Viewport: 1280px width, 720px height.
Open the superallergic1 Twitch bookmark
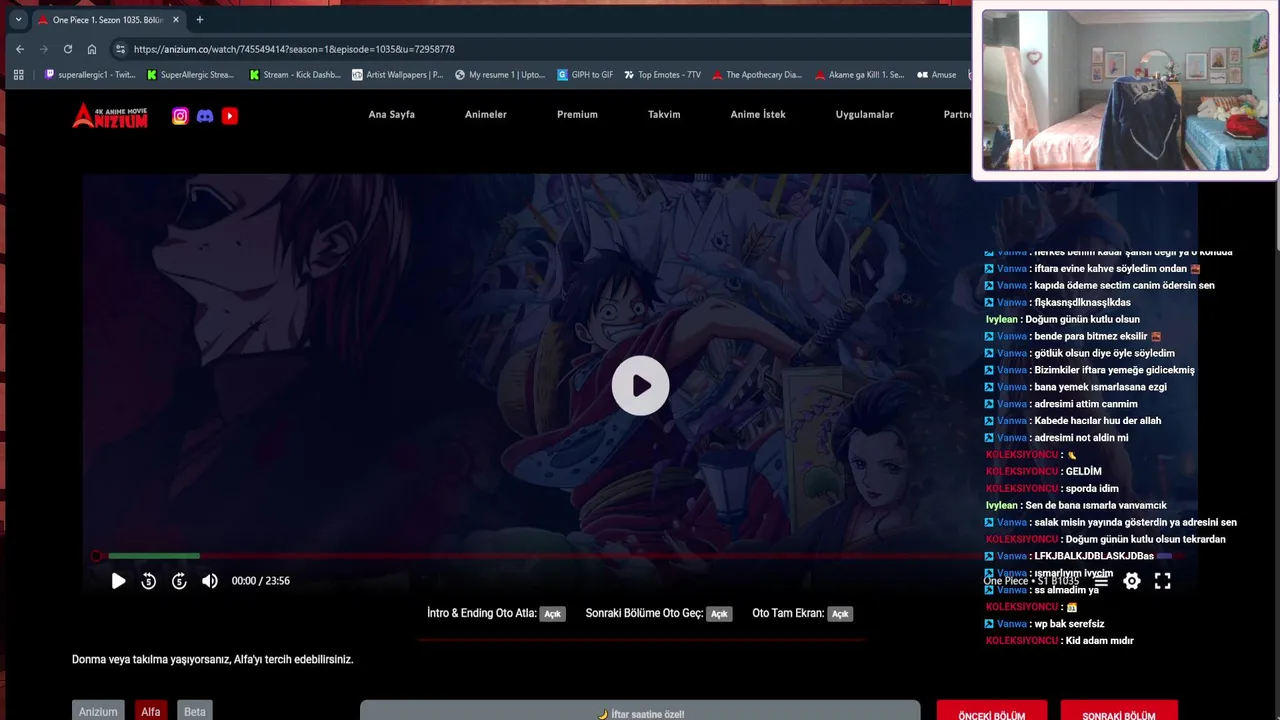(90, 74)
